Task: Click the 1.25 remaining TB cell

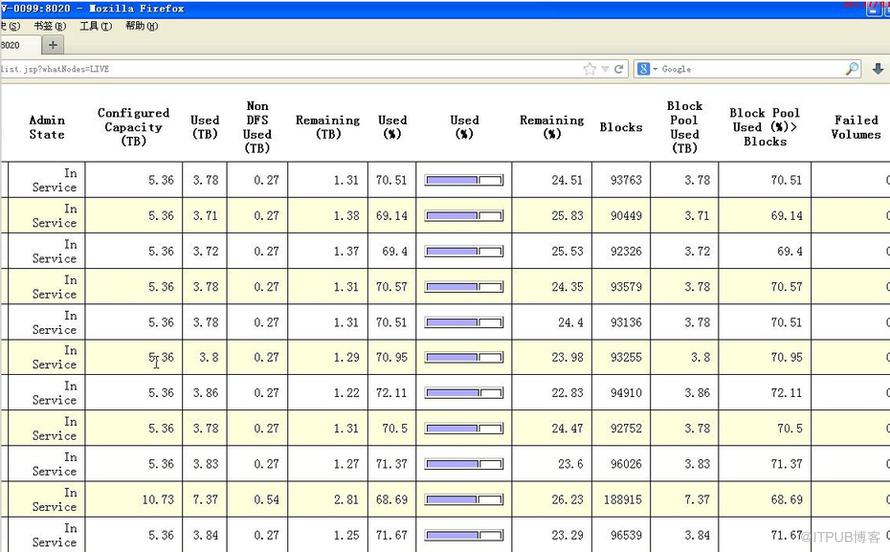Action: 328,535
